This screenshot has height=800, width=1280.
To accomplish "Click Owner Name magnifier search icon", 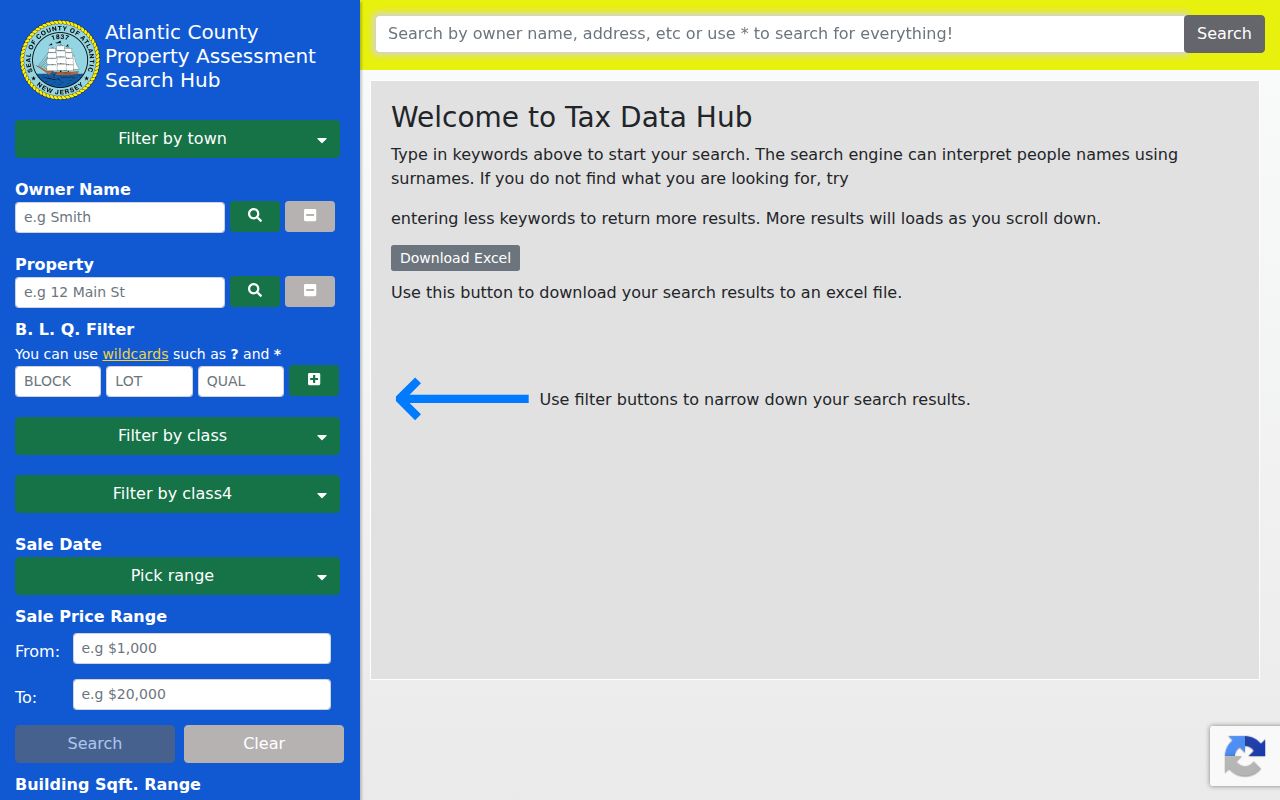I will click(x=255, y=216).
